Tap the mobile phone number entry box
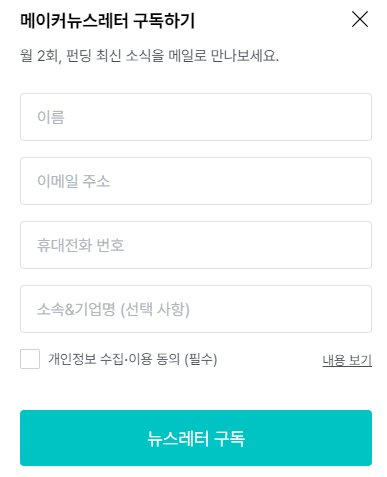Screen dimensions: 387x477 196,245
